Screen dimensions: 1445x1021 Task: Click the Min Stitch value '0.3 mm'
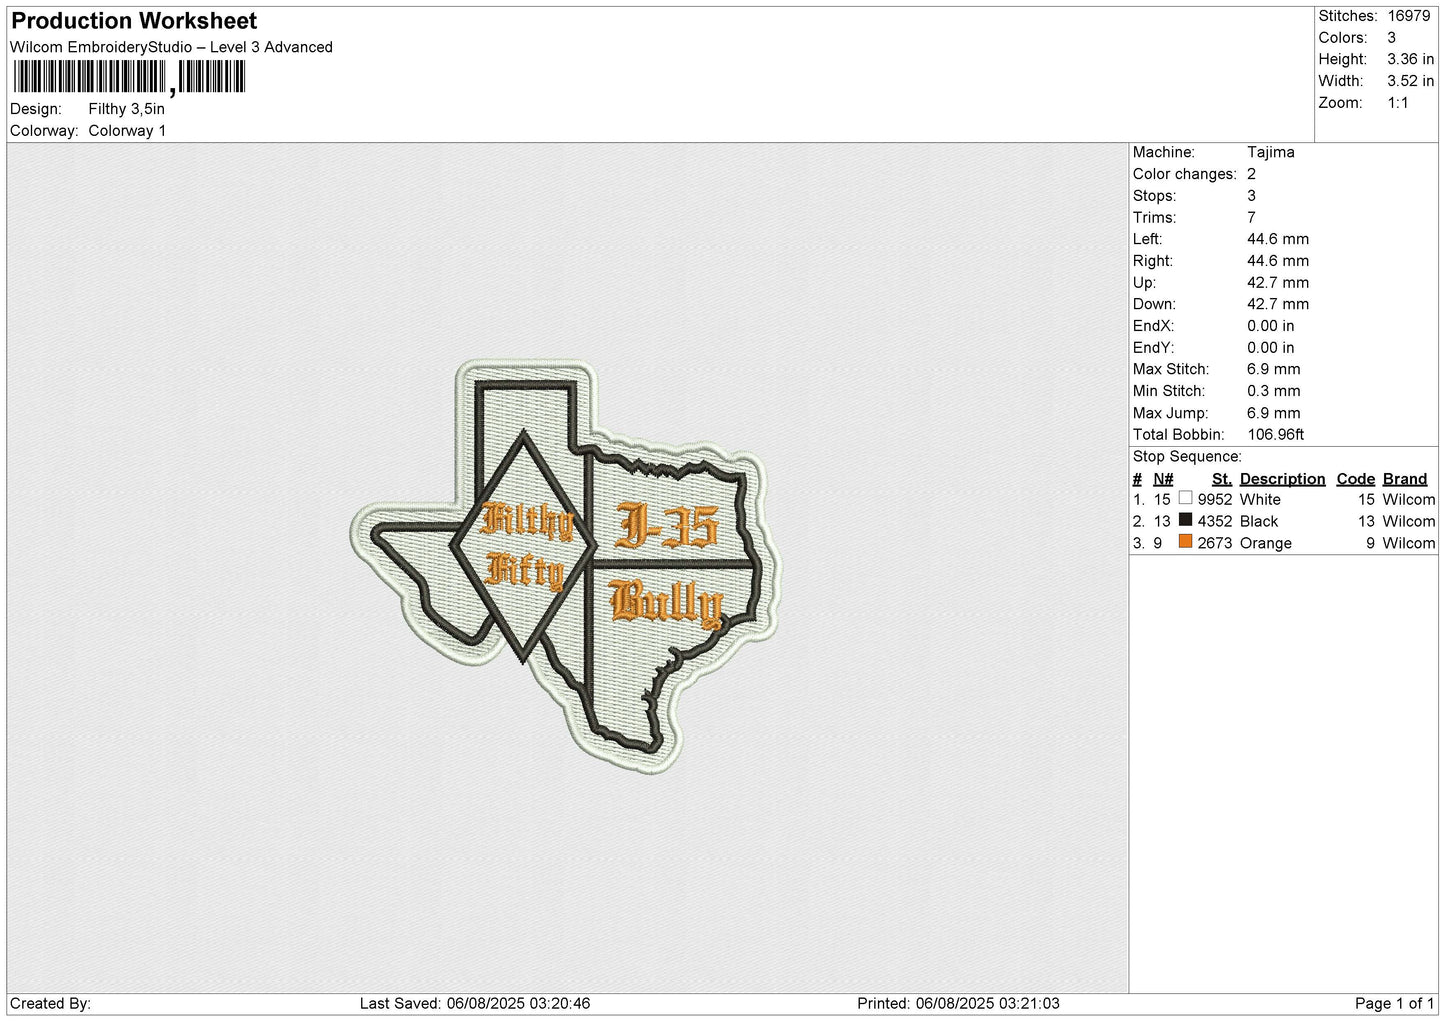pyautogui.click(x=1274, y=391)
